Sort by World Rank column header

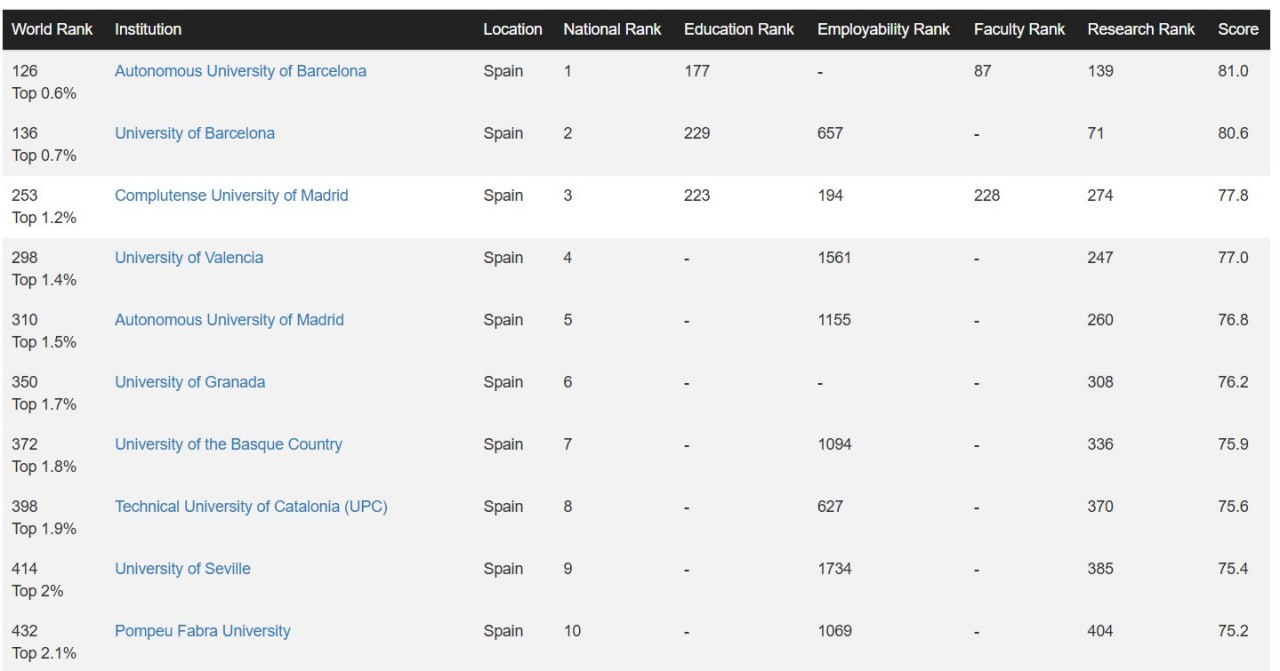52,29
